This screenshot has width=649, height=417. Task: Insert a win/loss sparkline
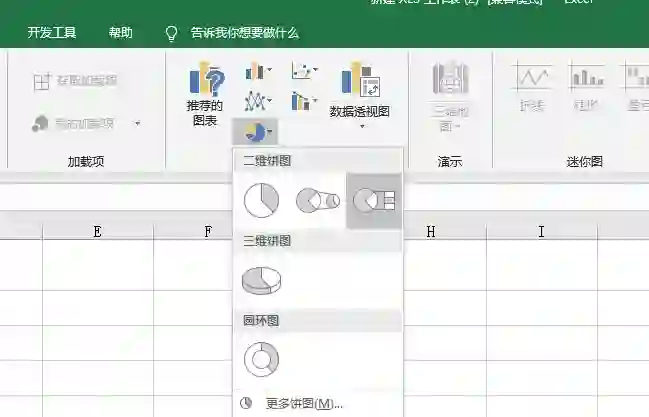click(x=637, y=88)
